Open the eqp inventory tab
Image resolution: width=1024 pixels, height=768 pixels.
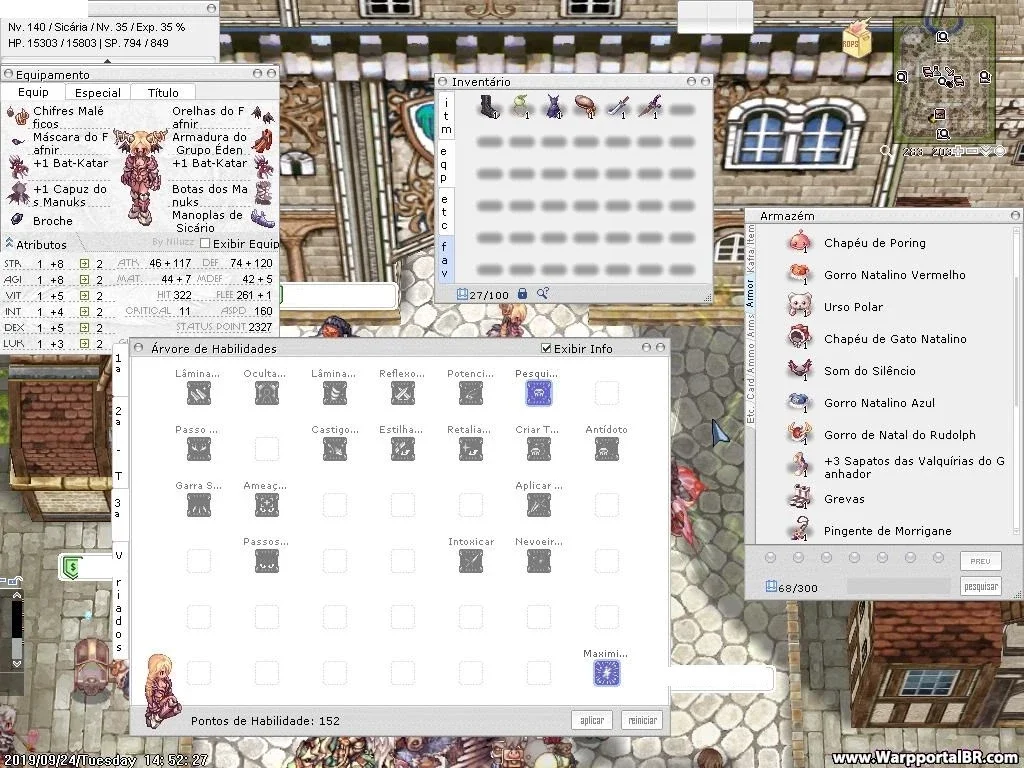(444, 165)
